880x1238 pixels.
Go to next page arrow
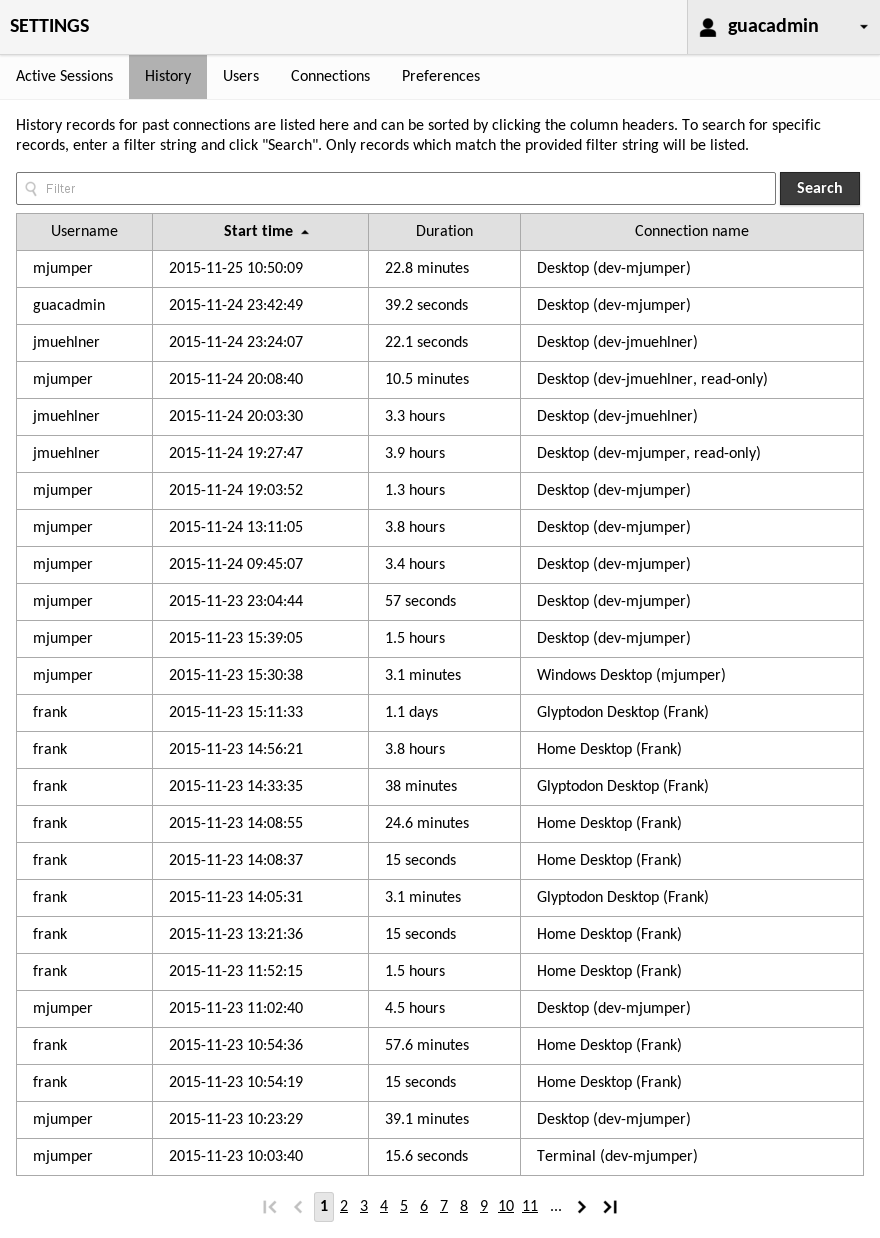[582, 1207]
